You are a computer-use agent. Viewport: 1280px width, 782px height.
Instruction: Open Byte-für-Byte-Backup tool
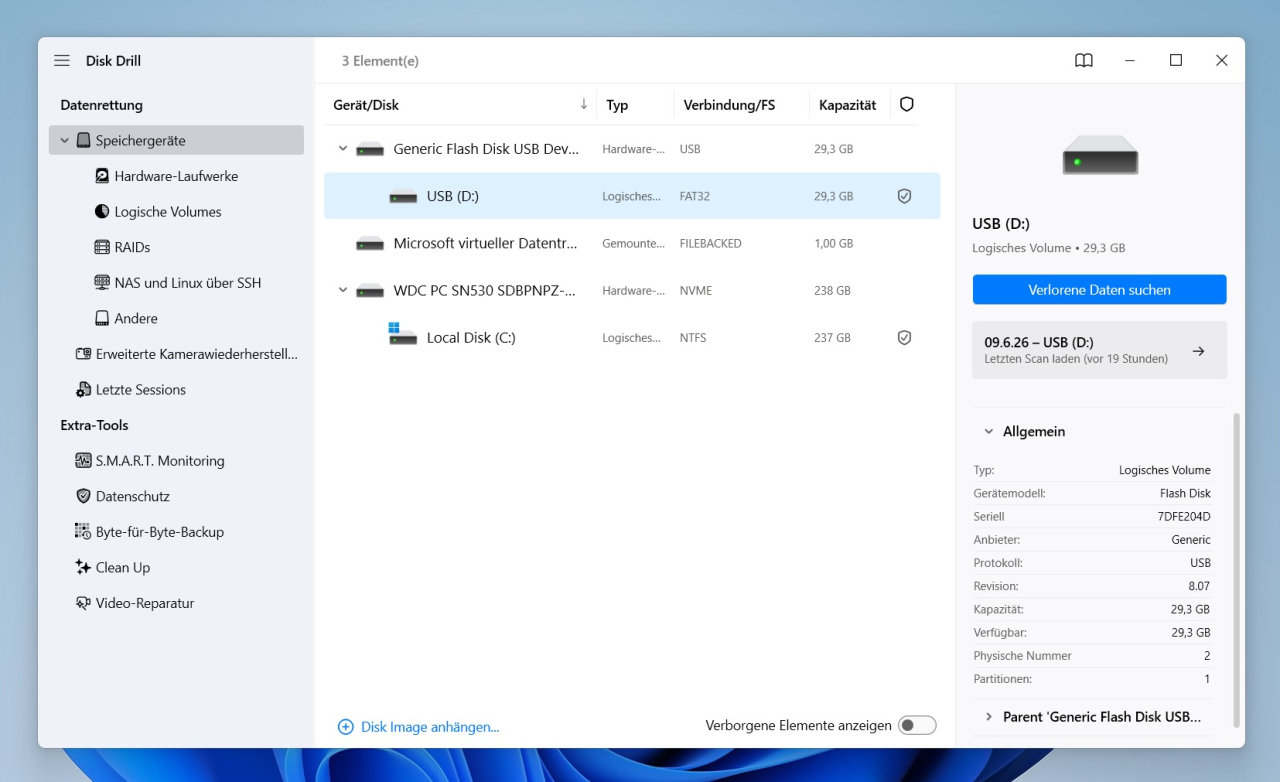(x=160, y=532)
